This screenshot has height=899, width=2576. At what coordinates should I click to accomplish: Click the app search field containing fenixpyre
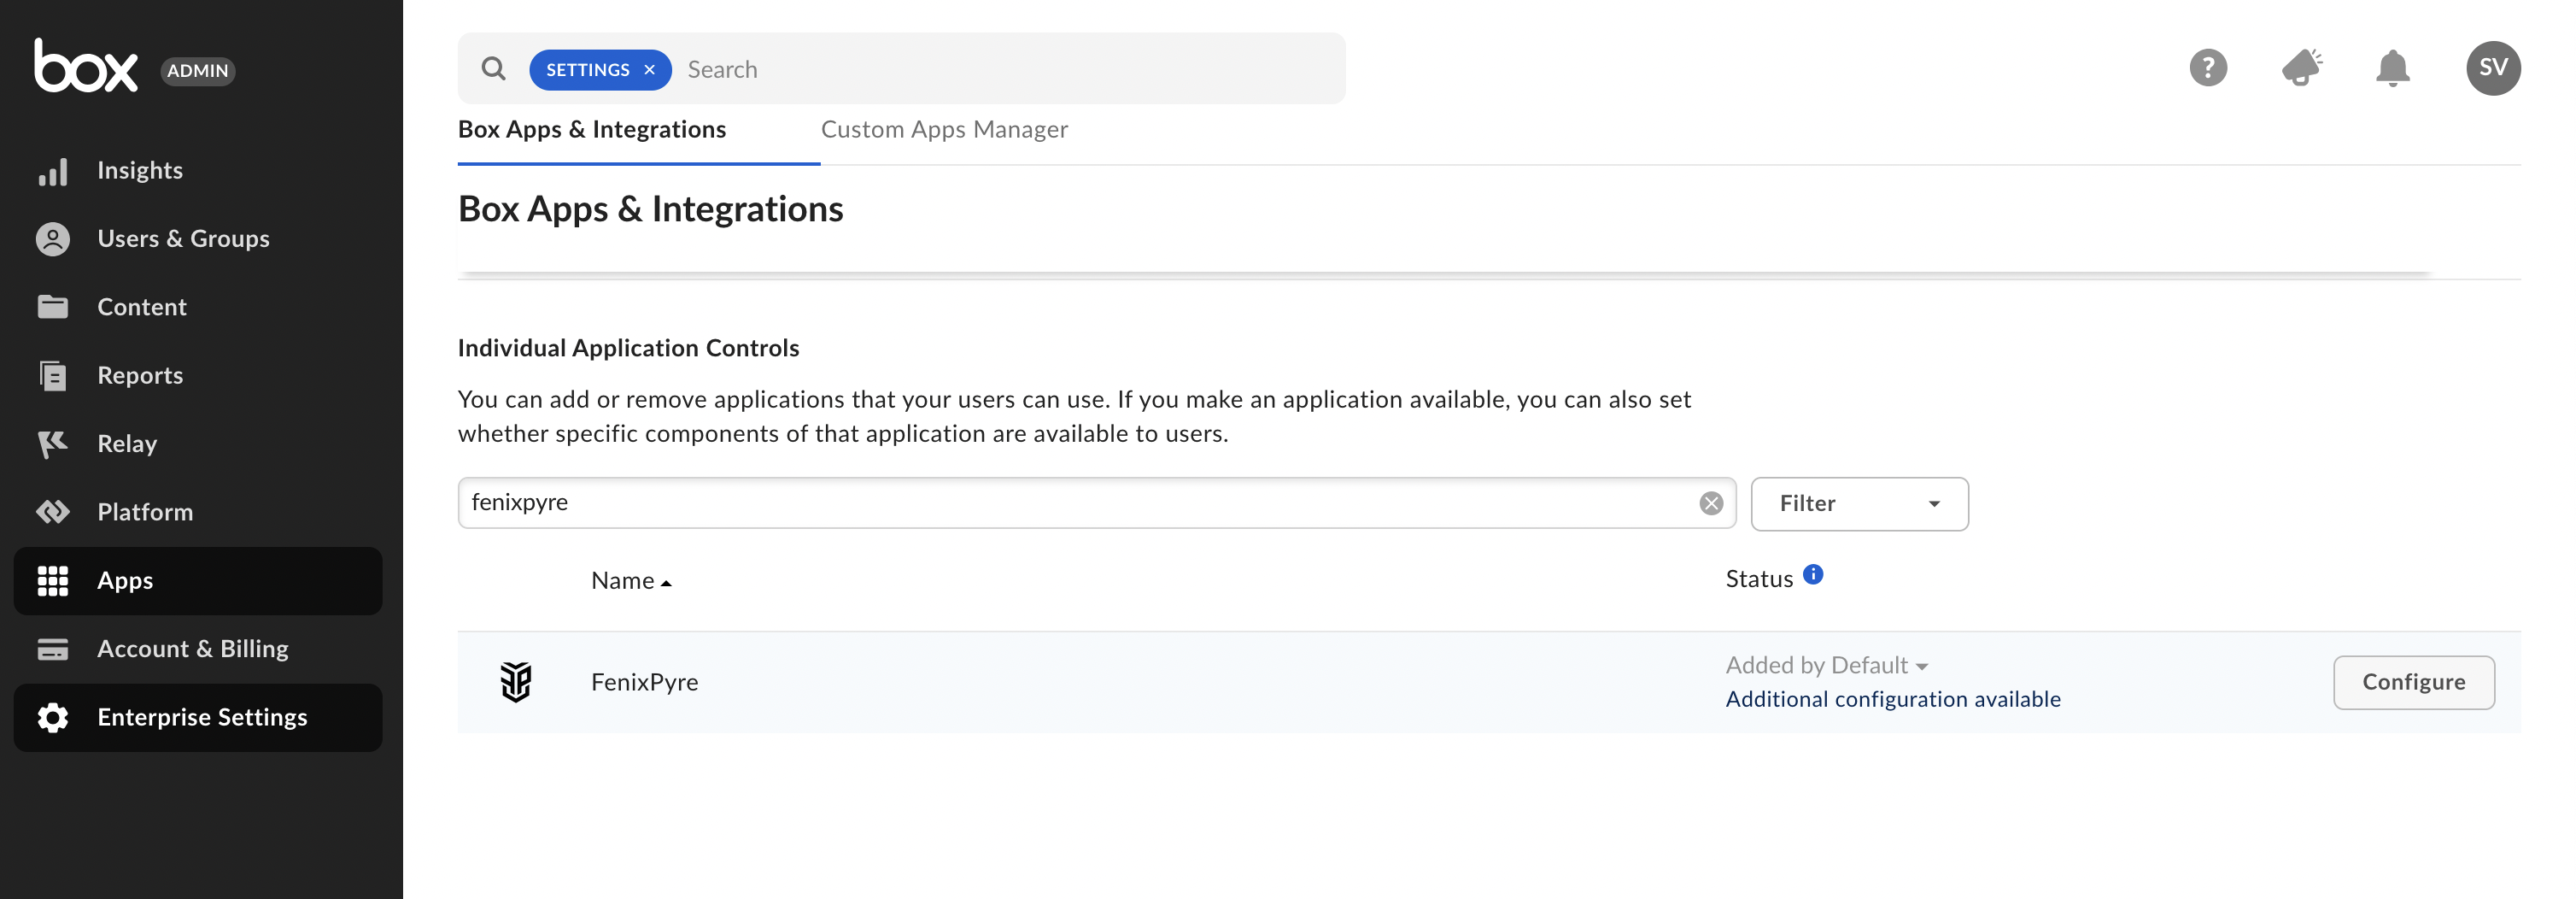pos(1070,503)
